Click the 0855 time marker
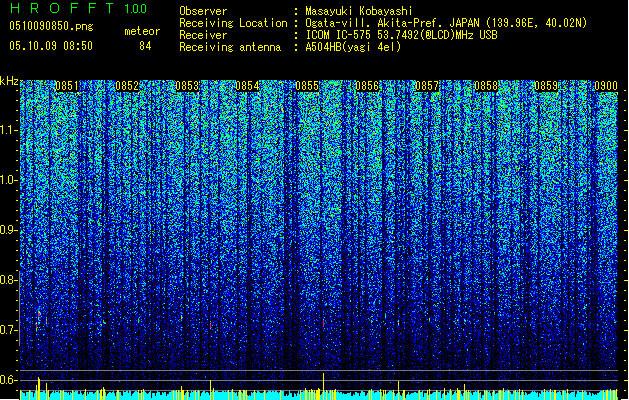The width and height of the screenshot is (629, 400). pyautogui.click(x=307, y=86)
